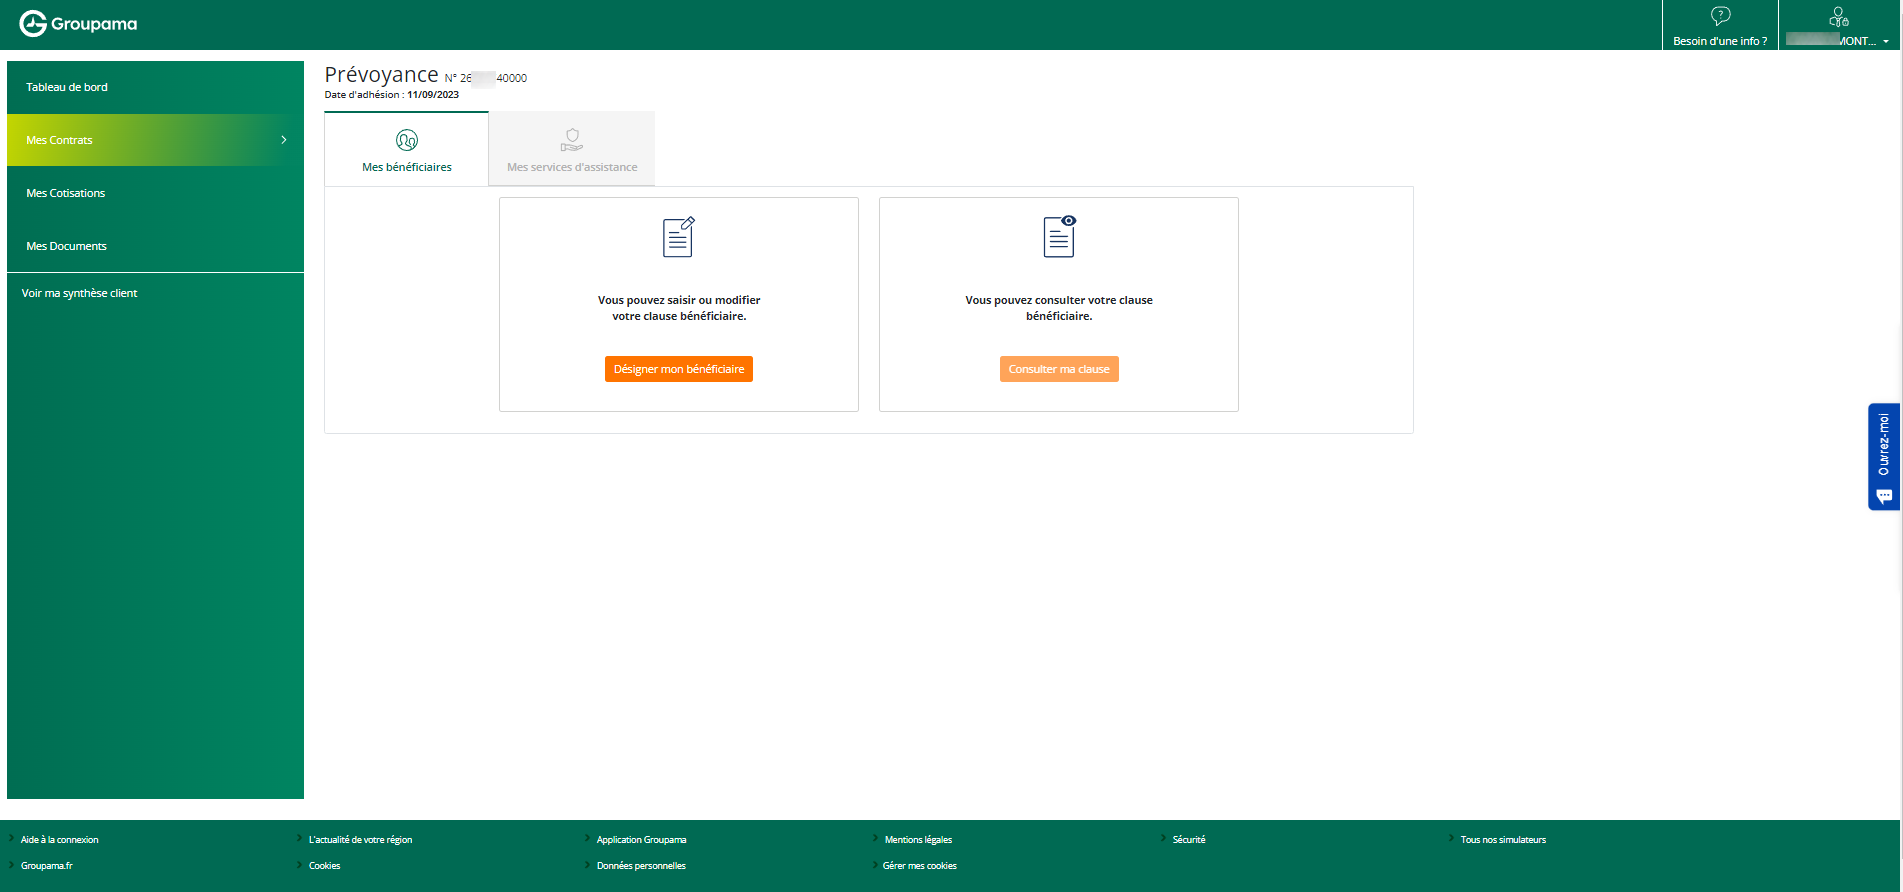This screenshot has height=892, width=1903.
Task: Open 'Mentions légales' footer link
Action: (918, 840)
